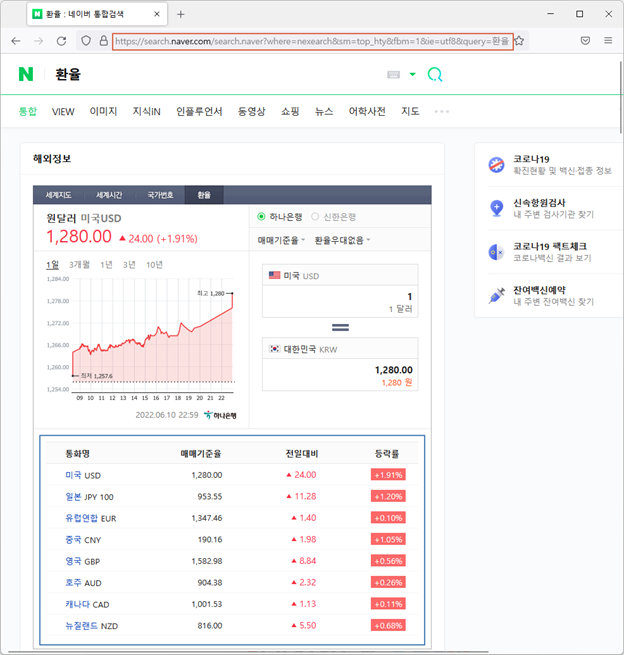Click the padlock site info icon

click(x=104, y=41)
